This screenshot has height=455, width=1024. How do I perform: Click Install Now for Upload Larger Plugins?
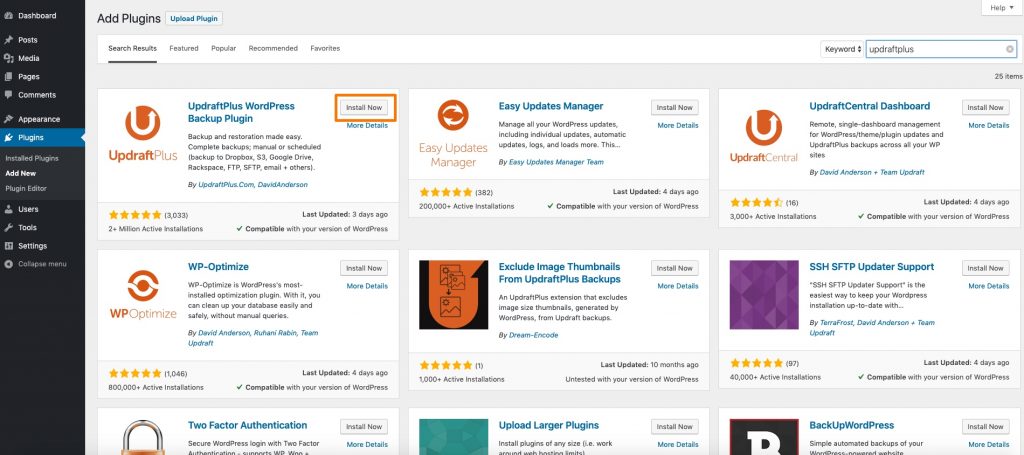[x=675, y=427]
